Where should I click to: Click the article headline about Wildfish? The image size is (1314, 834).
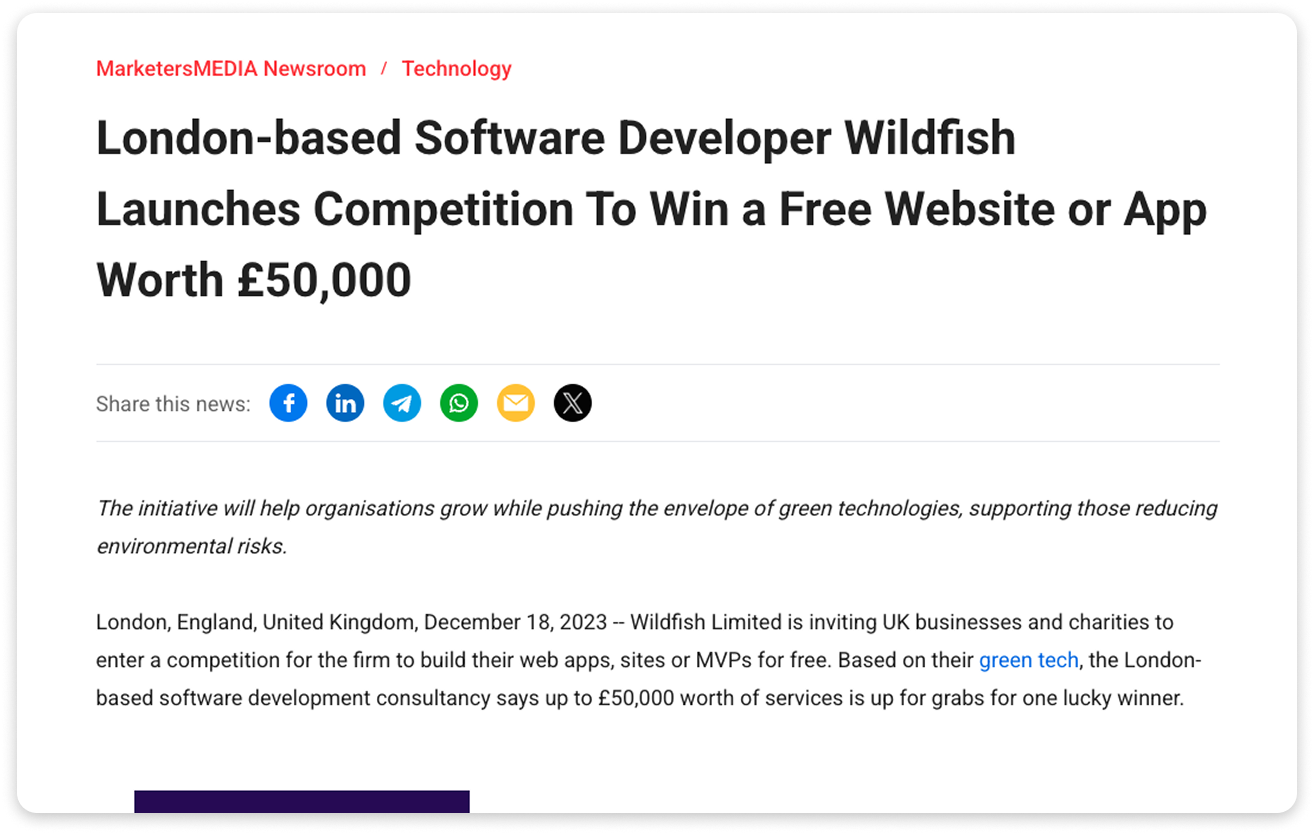(x=651, y=209)
